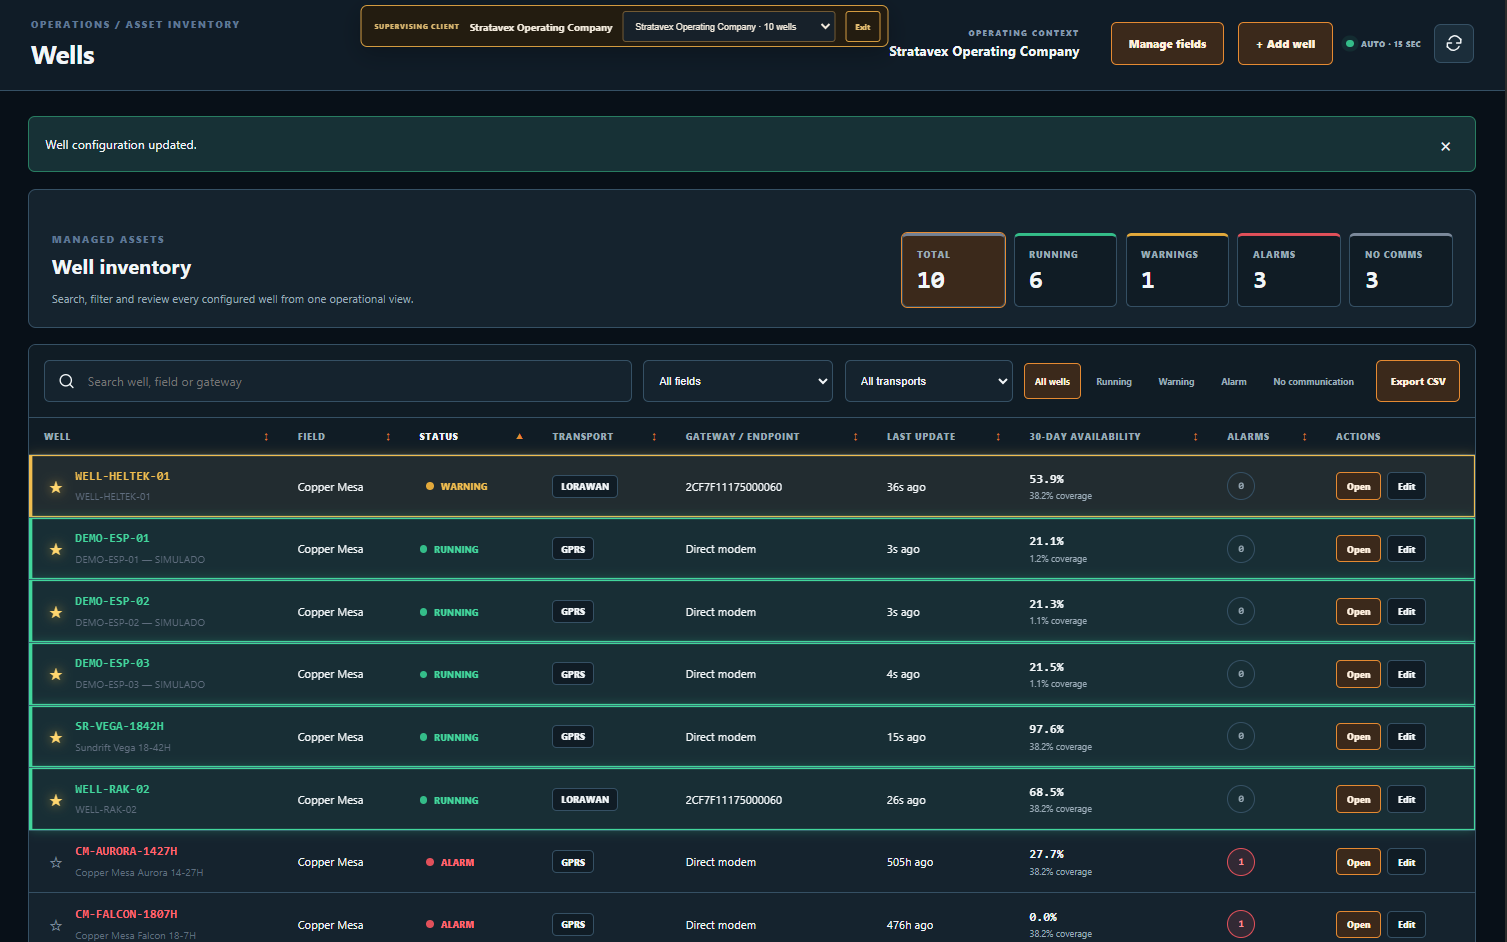Toggle favorite star for WELL-HELTEK-01
Screen dimensions: 1507x942
click(56, 487)
